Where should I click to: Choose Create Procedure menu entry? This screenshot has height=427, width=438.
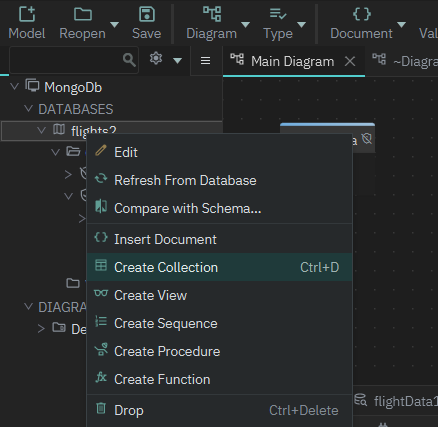pyautogui.click(x=219, y=351)
